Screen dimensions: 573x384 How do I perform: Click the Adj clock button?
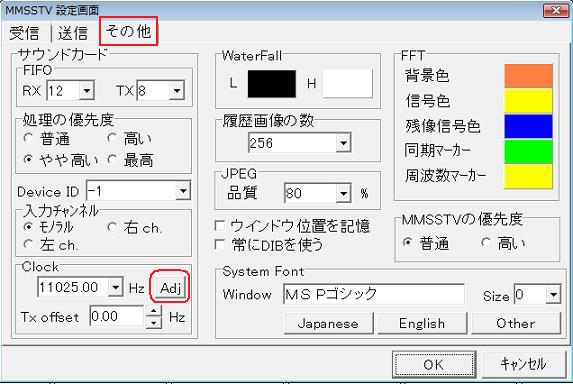click(170, 288)
